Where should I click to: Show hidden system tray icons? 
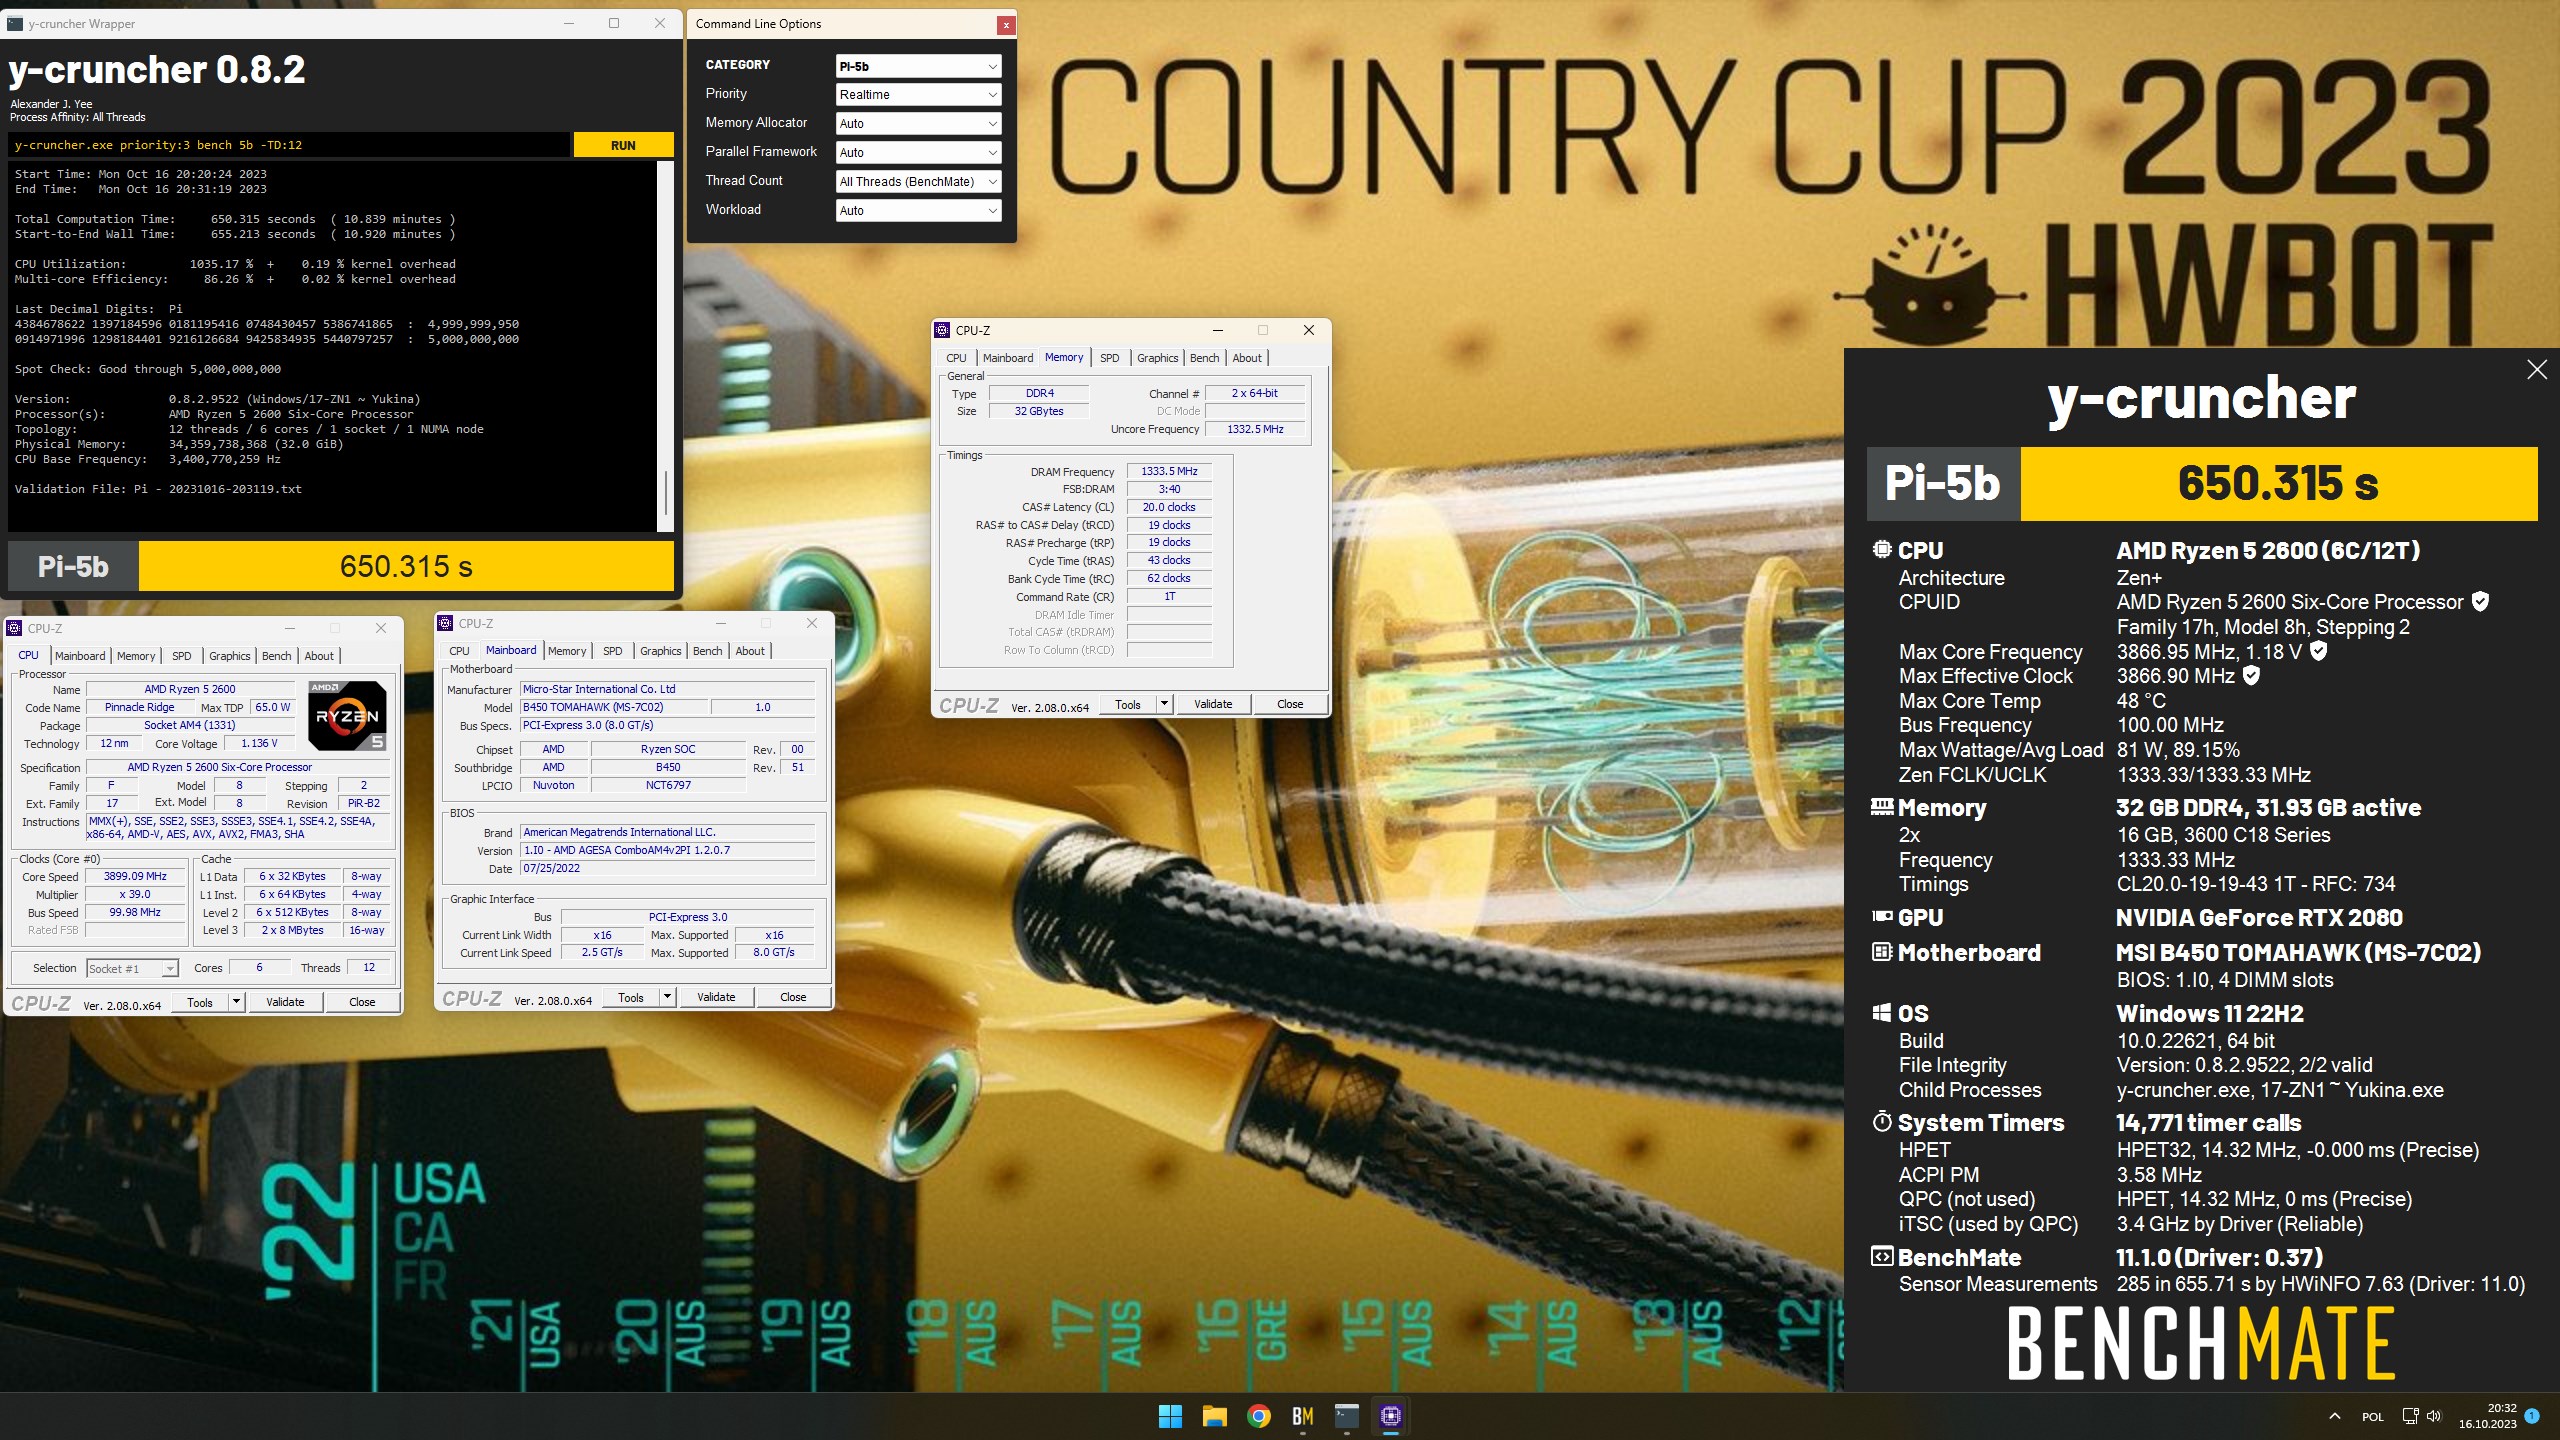[2334, 1416]
